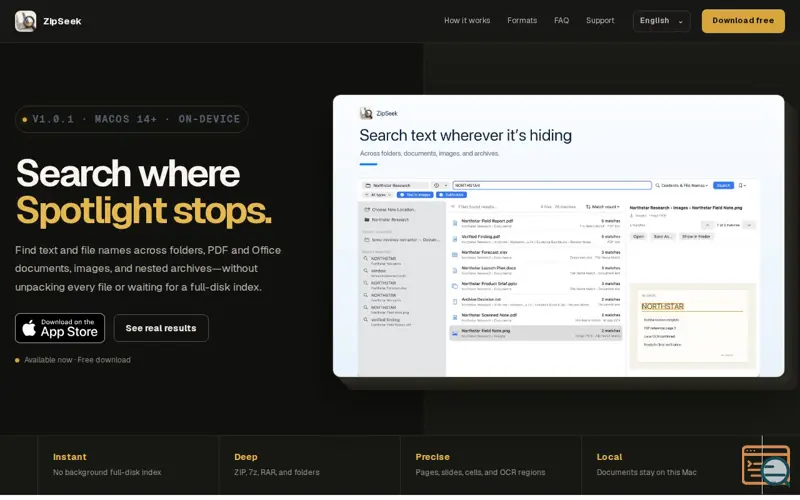Expand the All types filter dropdown
Screen dimensions: 800x500
point(378,195)
